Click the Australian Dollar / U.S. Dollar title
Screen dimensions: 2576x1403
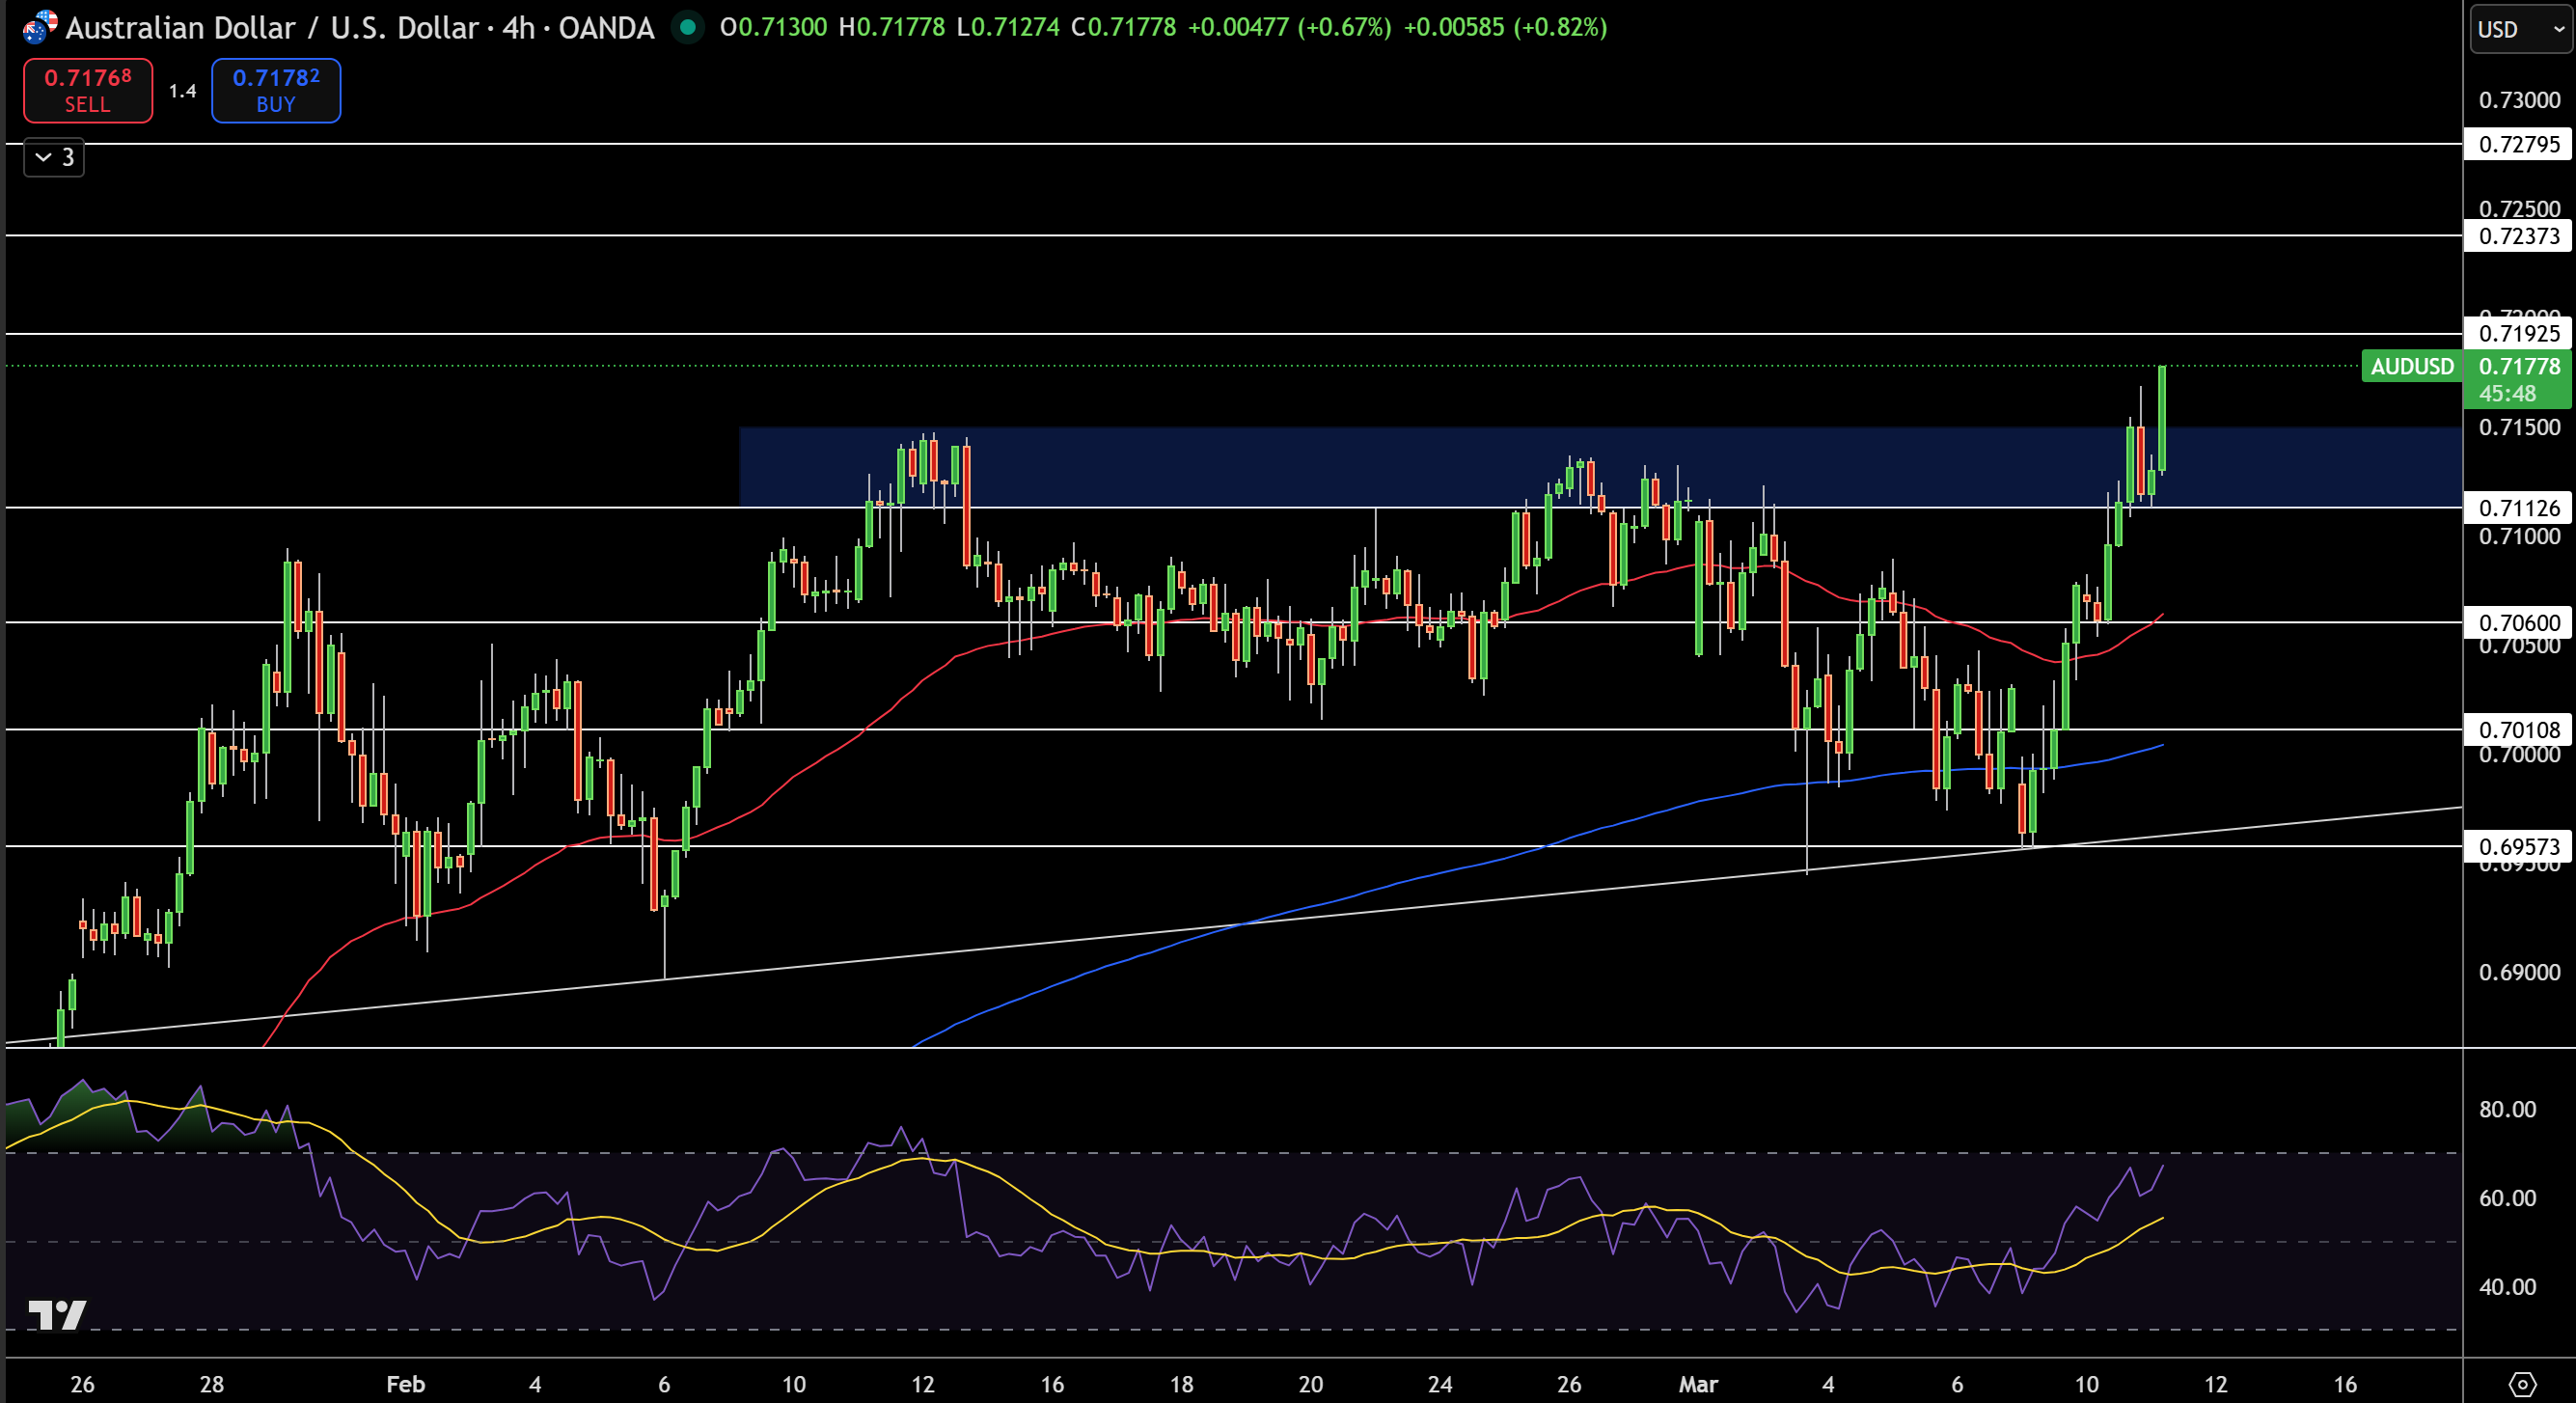coord(274,27)
